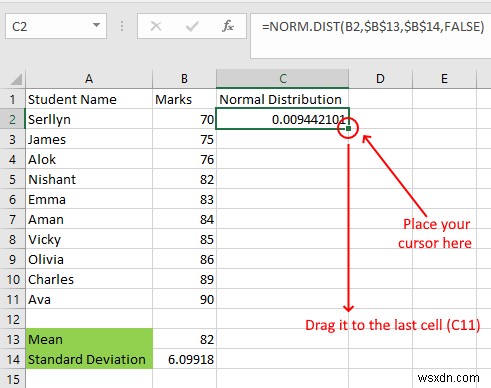This screenshot has height=388, width=491.
Task: Click the marks value 84
Action: 184,219
